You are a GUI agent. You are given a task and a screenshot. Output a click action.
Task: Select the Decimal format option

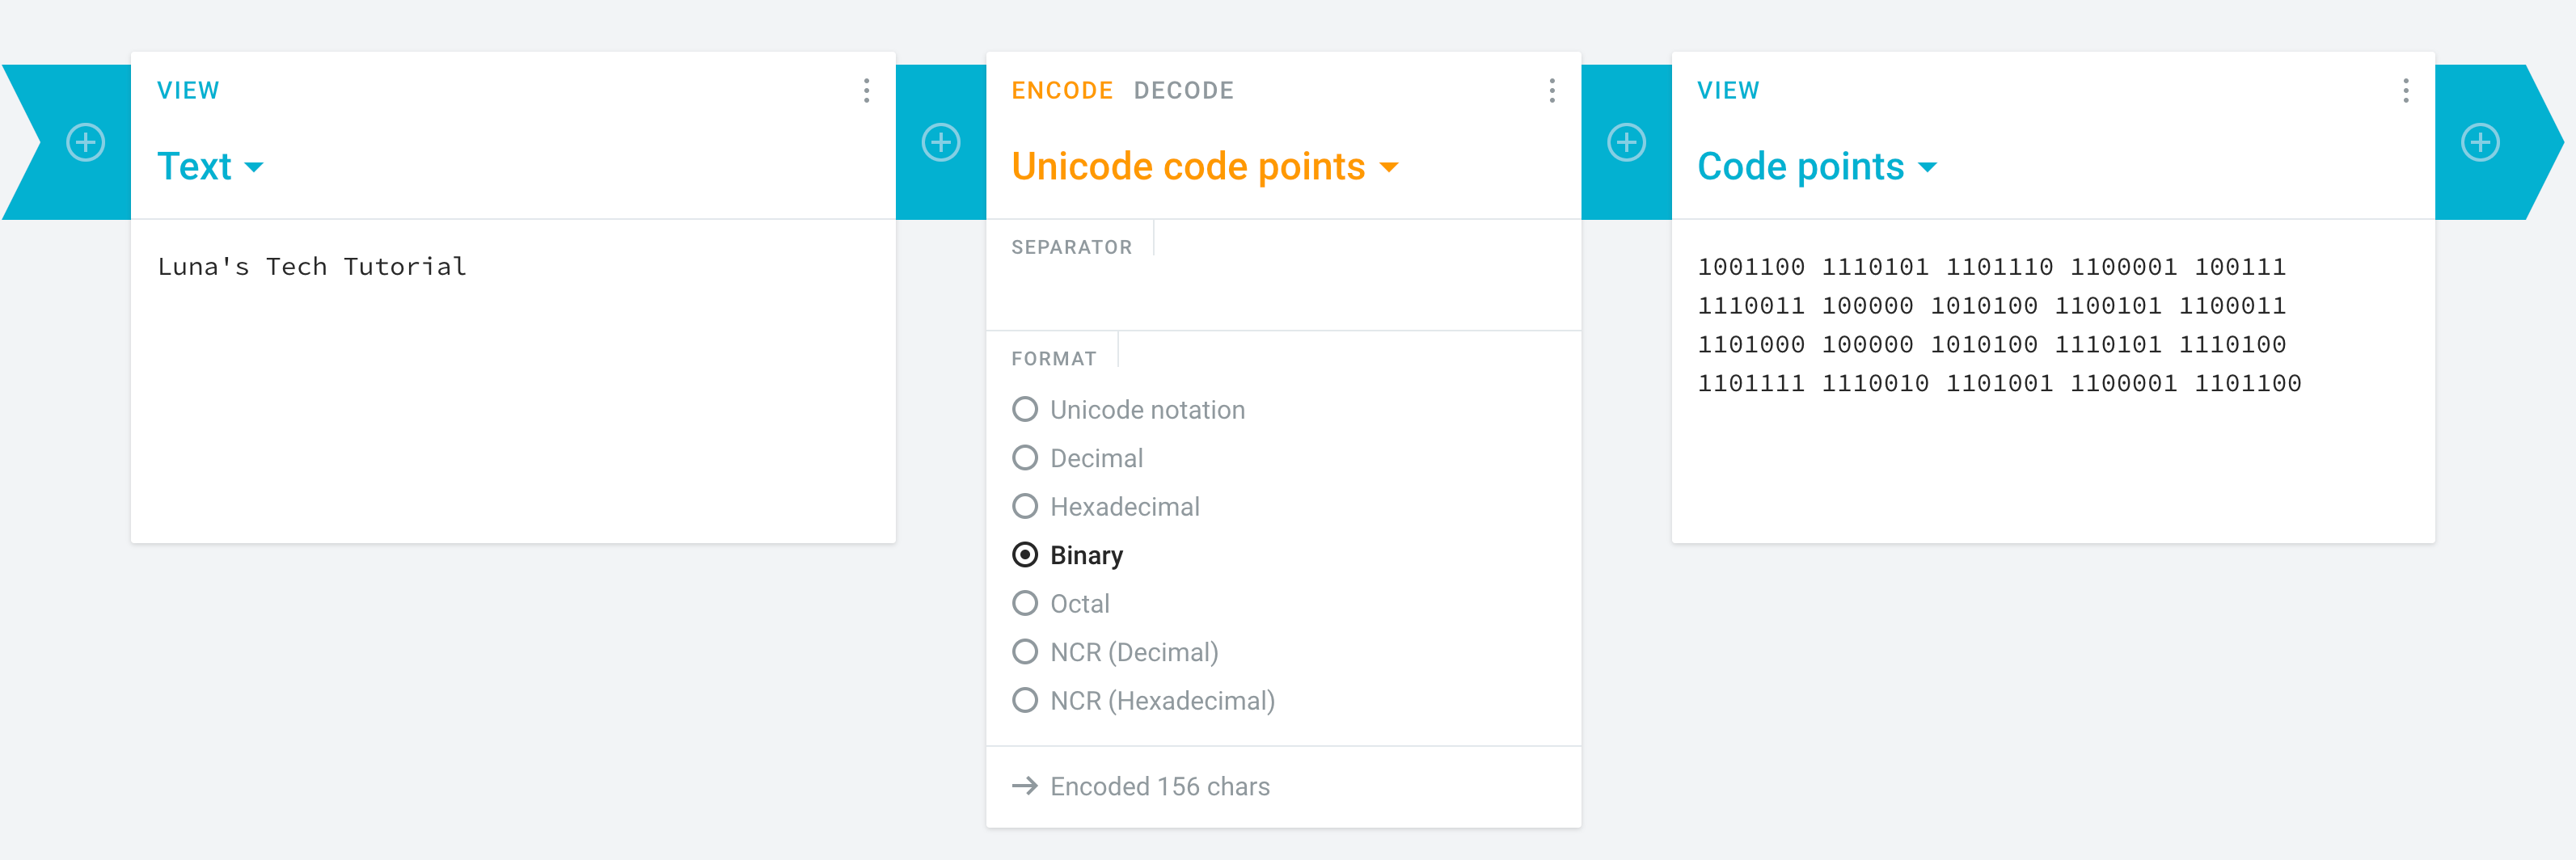[x=1025, y=458]
